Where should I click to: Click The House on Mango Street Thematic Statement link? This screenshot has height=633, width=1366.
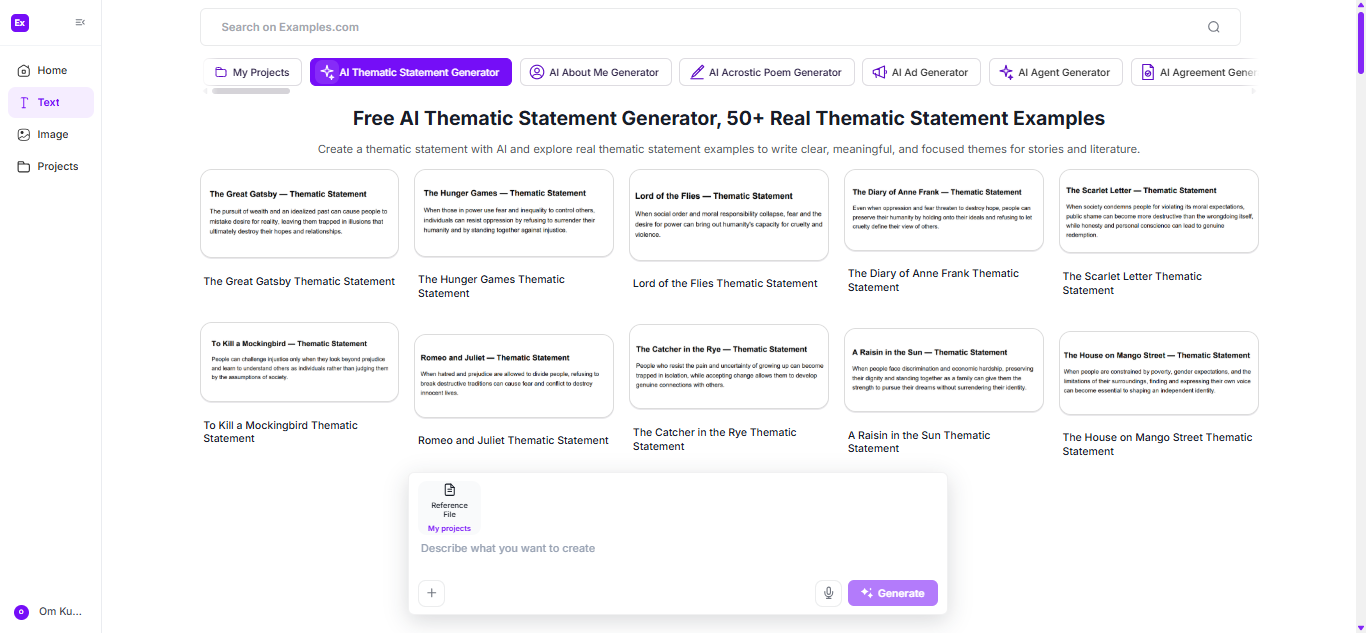[x=1158, y=444]
